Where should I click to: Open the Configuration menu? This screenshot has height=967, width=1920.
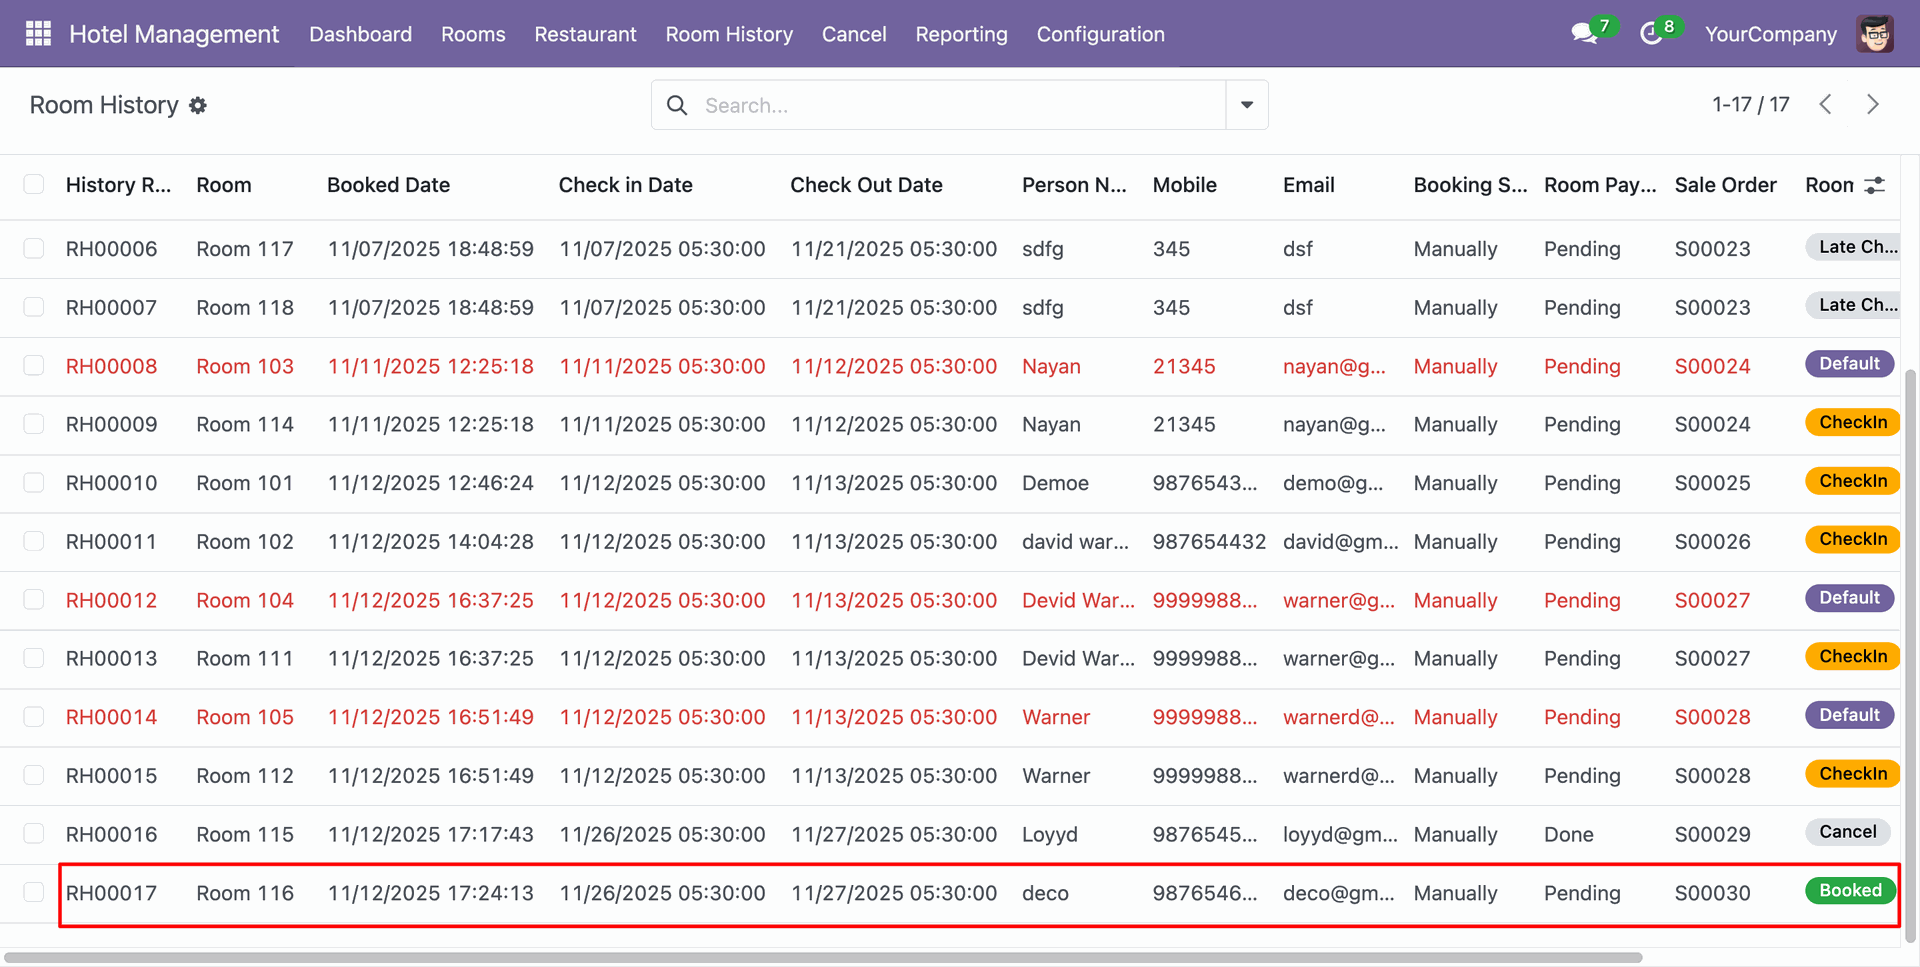click(1100, 34)
